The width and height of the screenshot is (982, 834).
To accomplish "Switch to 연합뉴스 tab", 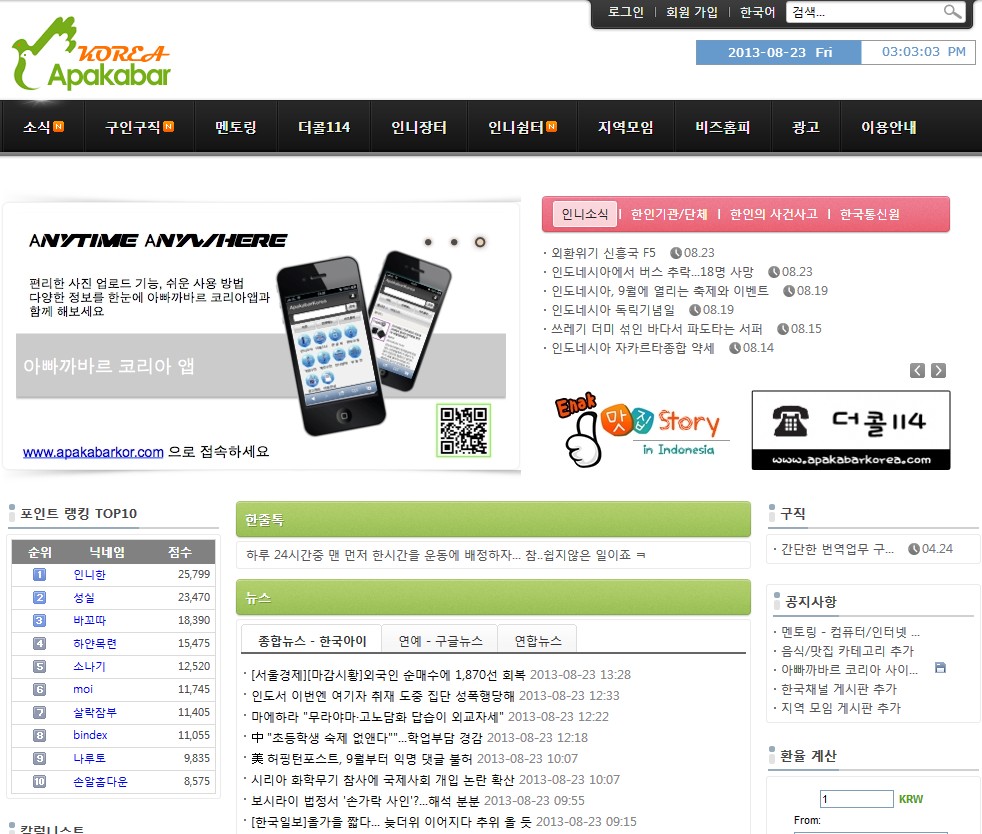I will tap(538, 640).
